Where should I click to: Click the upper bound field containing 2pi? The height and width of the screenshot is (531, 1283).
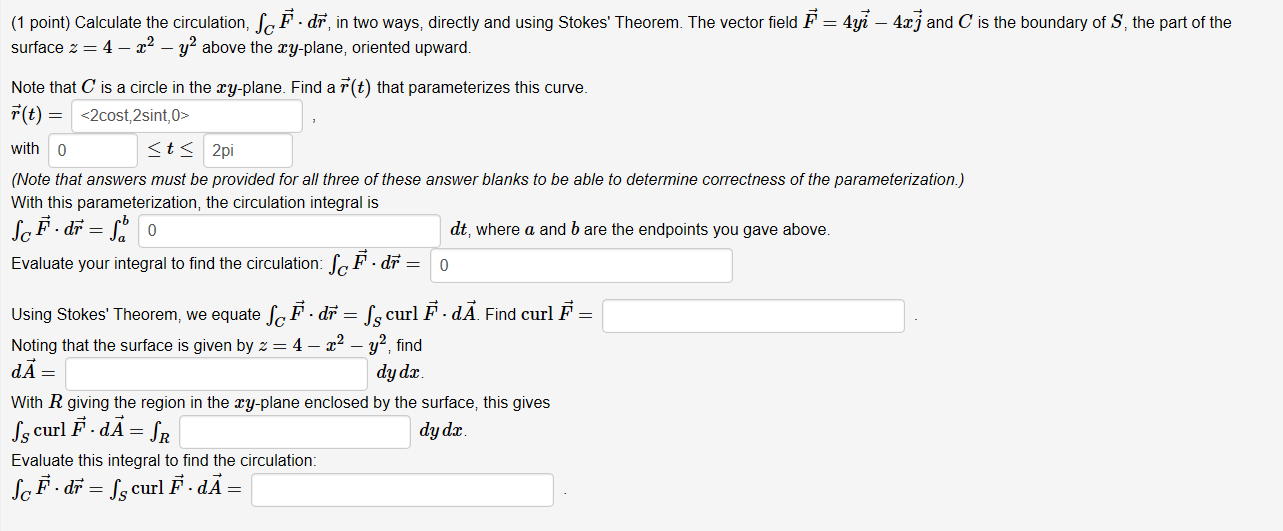(x=248, y=151)
